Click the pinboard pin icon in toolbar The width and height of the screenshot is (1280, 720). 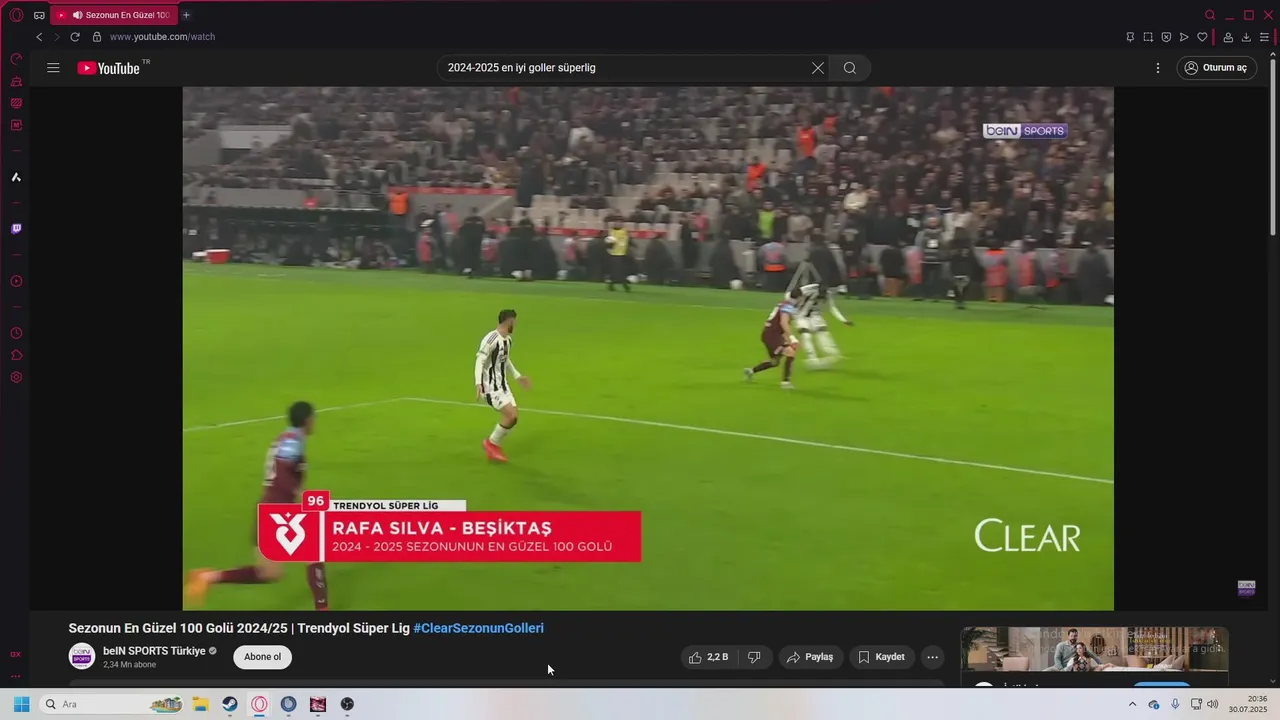tap(1130, 37)
